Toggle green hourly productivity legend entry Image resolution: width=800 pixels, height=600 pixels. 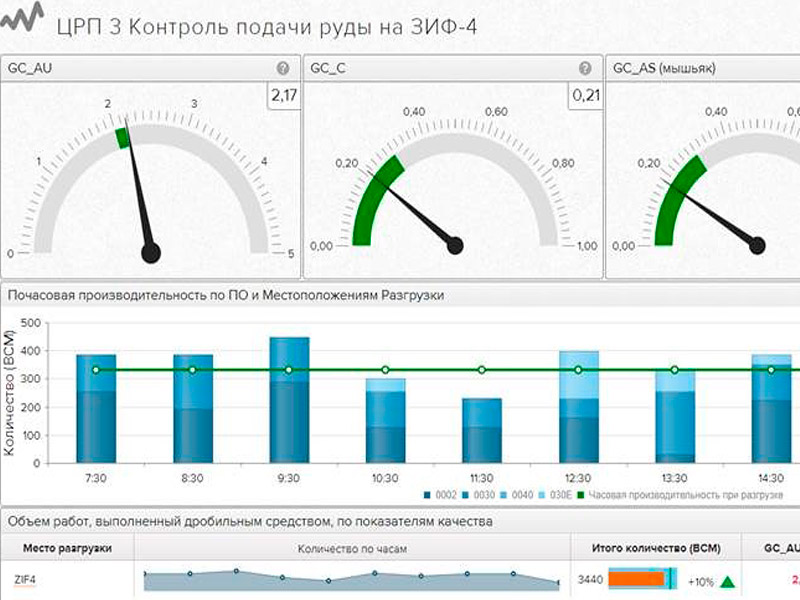coord(680,495)
